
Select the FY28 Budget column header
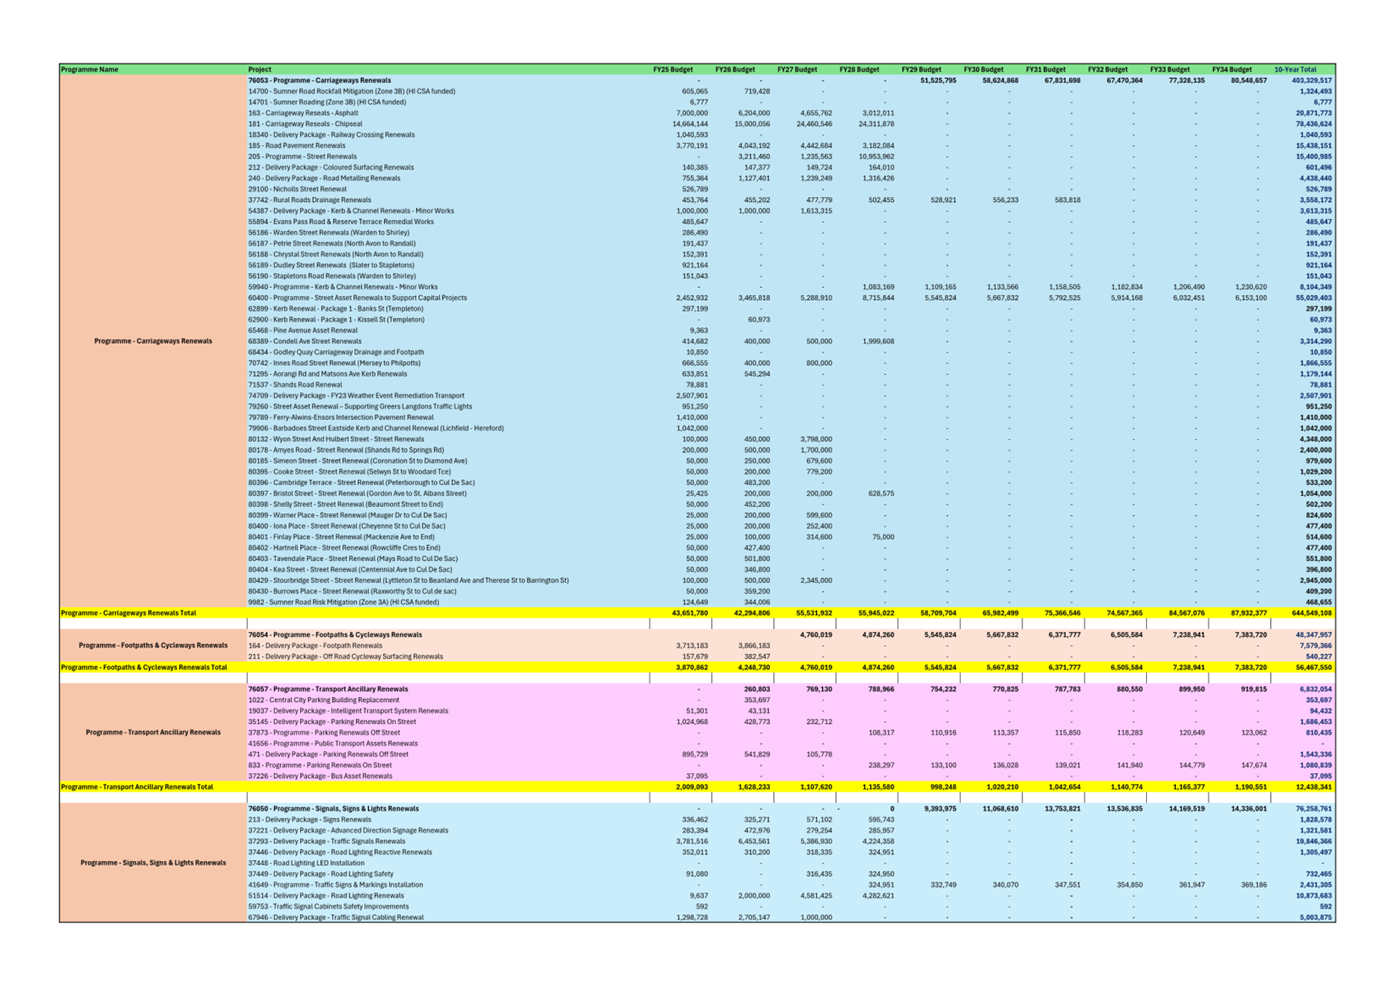pos(858,70)
